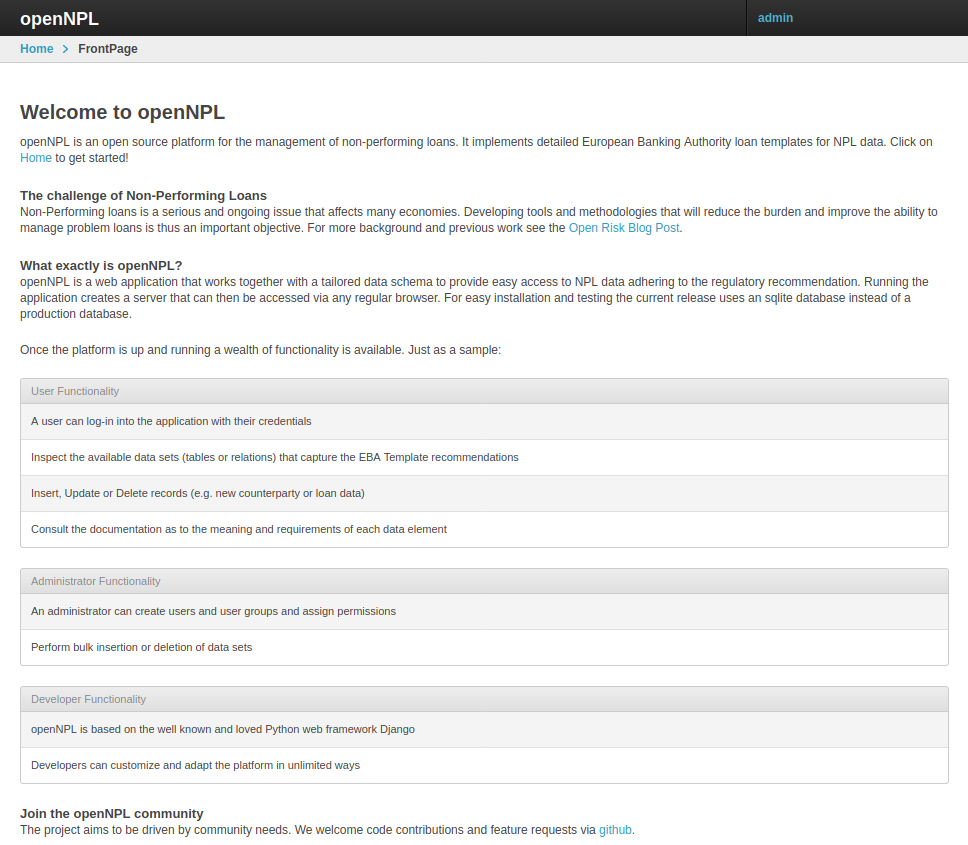Click the openNPL brand in the navbar
This screenshot has height=845, width=968.
(60, 18)
